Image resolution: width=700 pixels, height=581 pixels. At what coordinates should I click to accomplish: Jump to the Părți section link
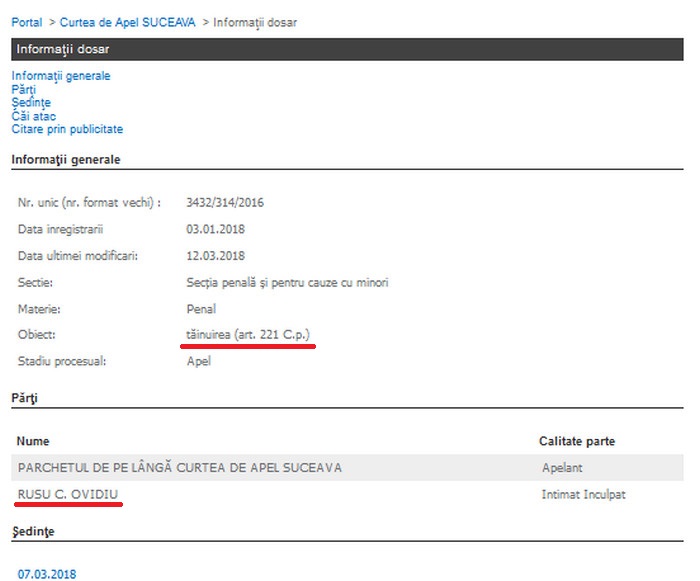24,89
